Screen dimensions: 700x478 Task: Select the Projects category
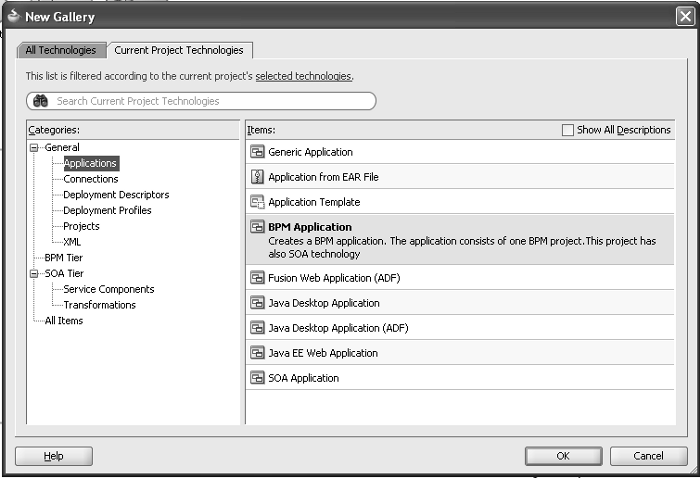(81, 226)
